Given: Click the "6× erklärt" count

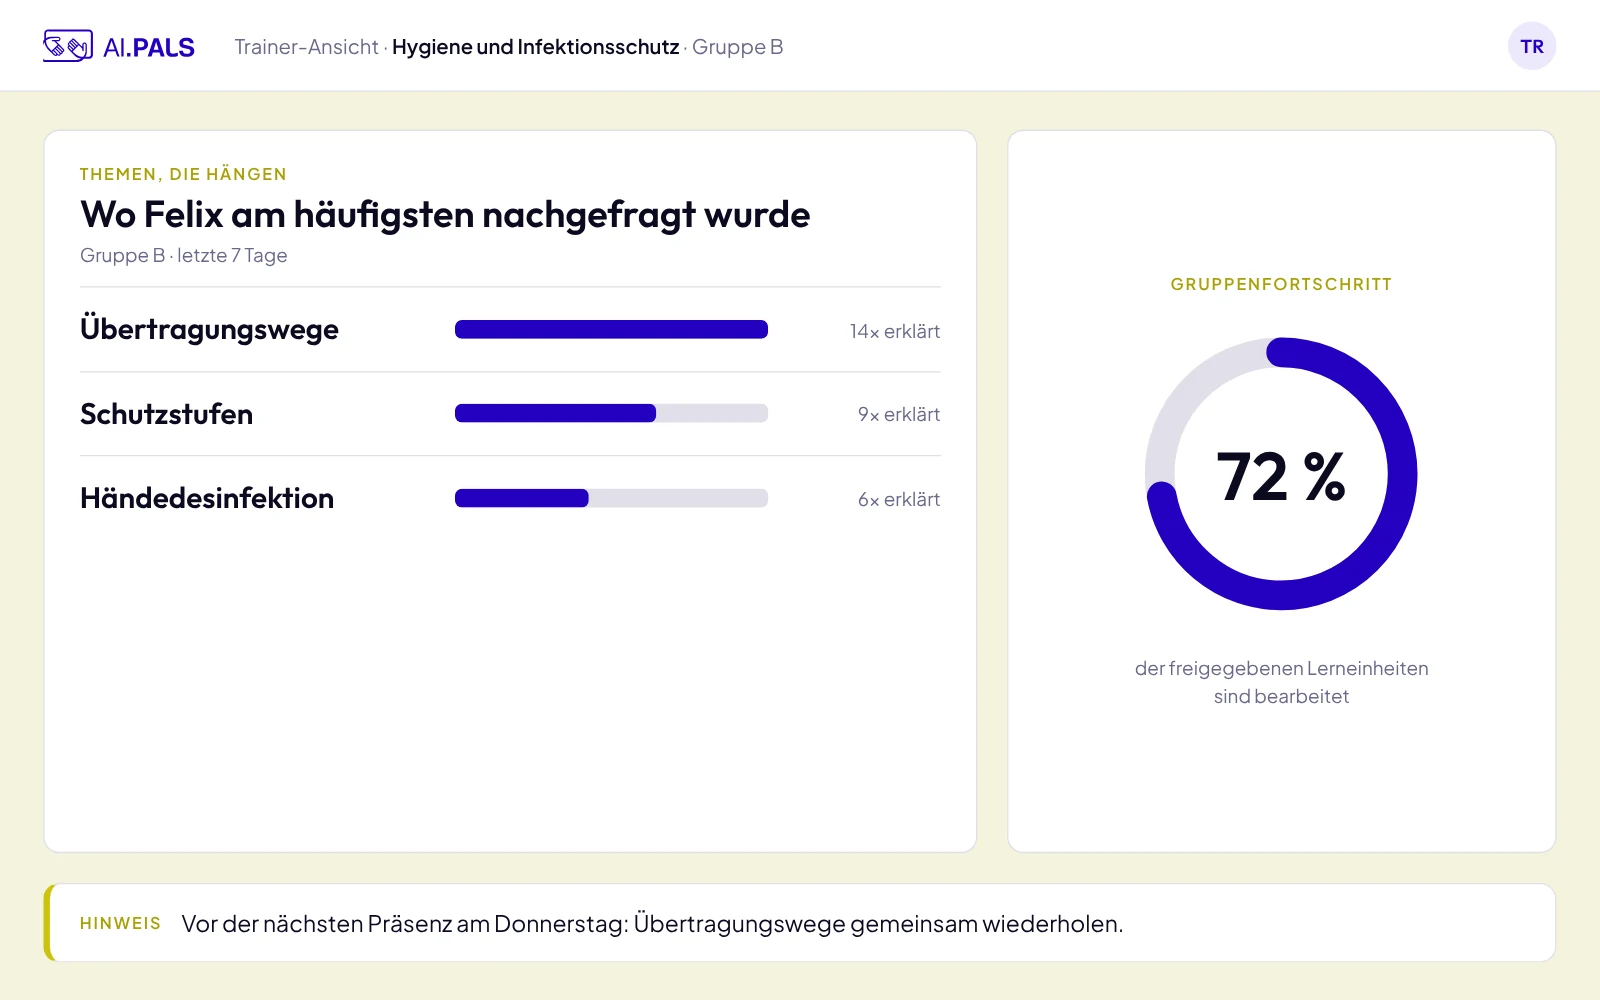Looking at the screenshot, I should (899, 499).
